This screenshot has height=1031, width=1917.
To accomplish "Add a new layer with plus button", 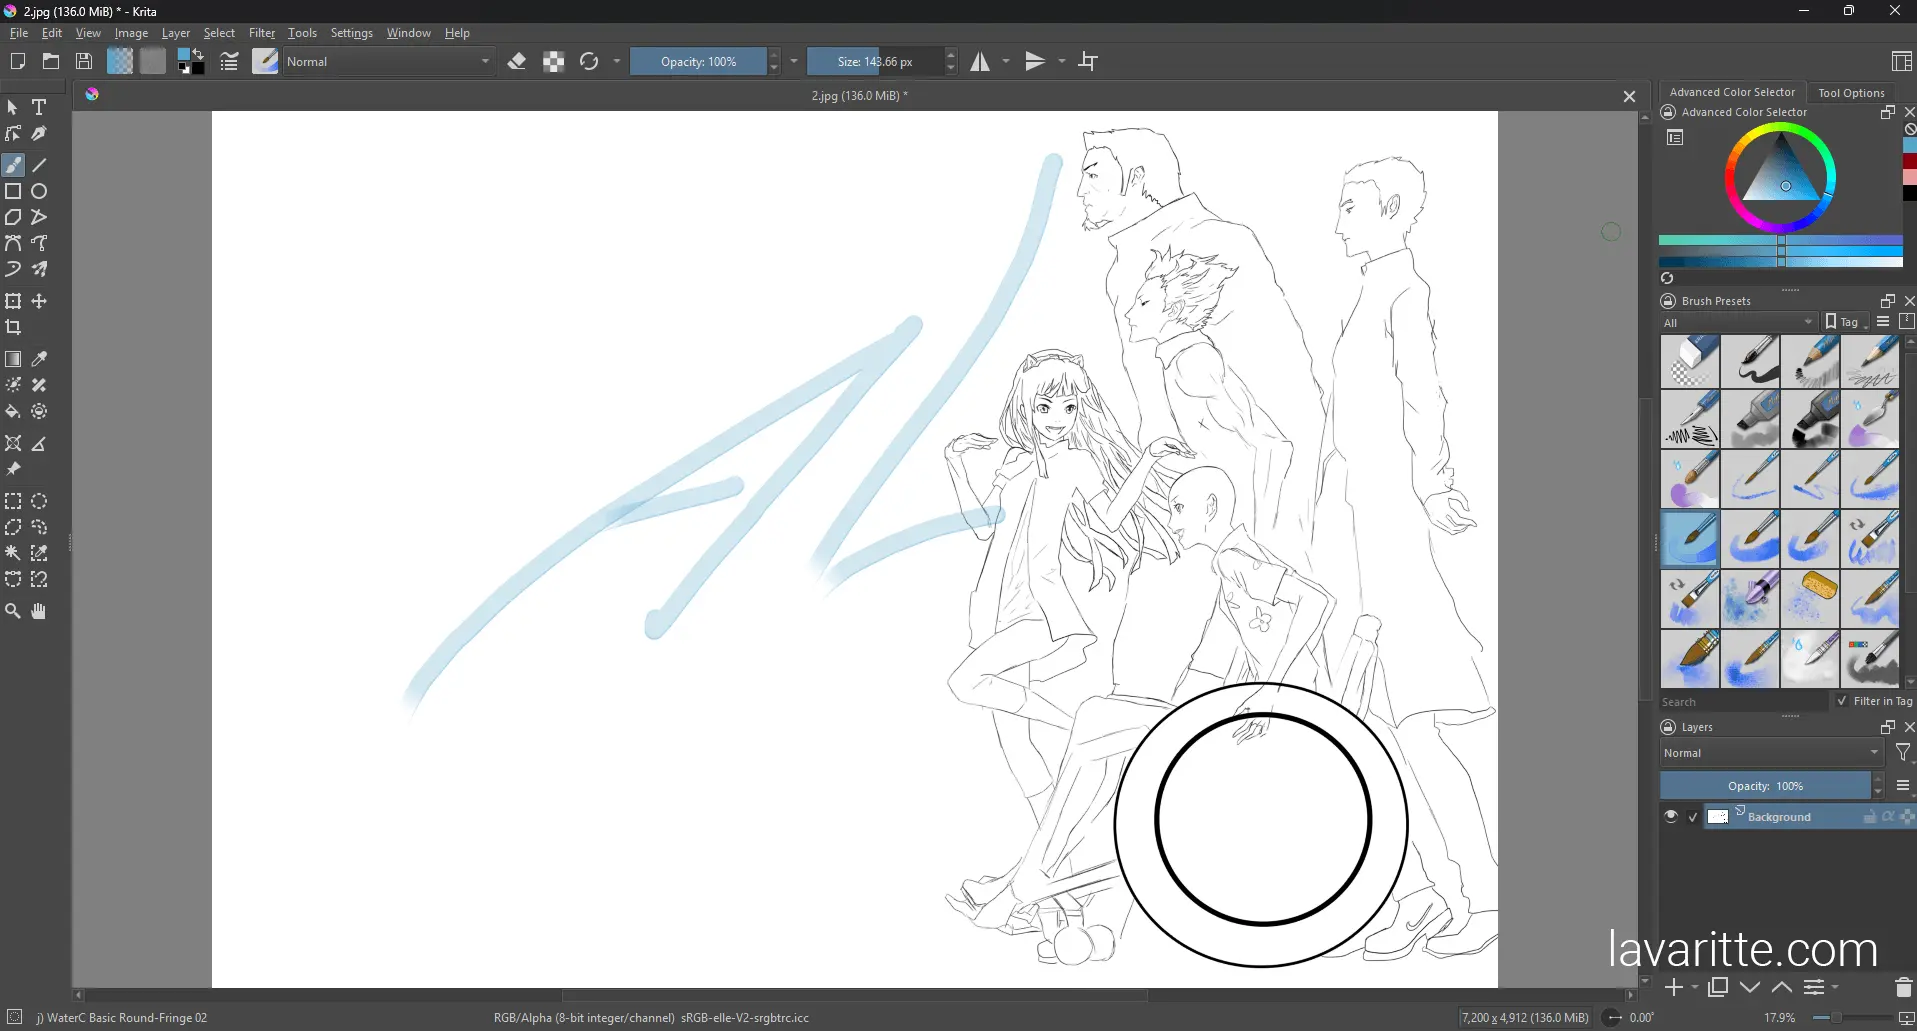I will [x=1674, y=987].
